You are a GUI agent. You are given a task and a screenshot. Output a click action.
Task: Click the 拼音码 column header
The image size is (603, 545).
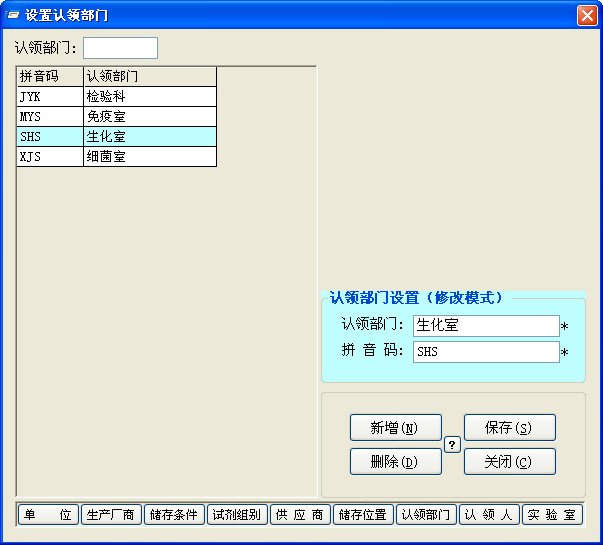tap(50, 76)
